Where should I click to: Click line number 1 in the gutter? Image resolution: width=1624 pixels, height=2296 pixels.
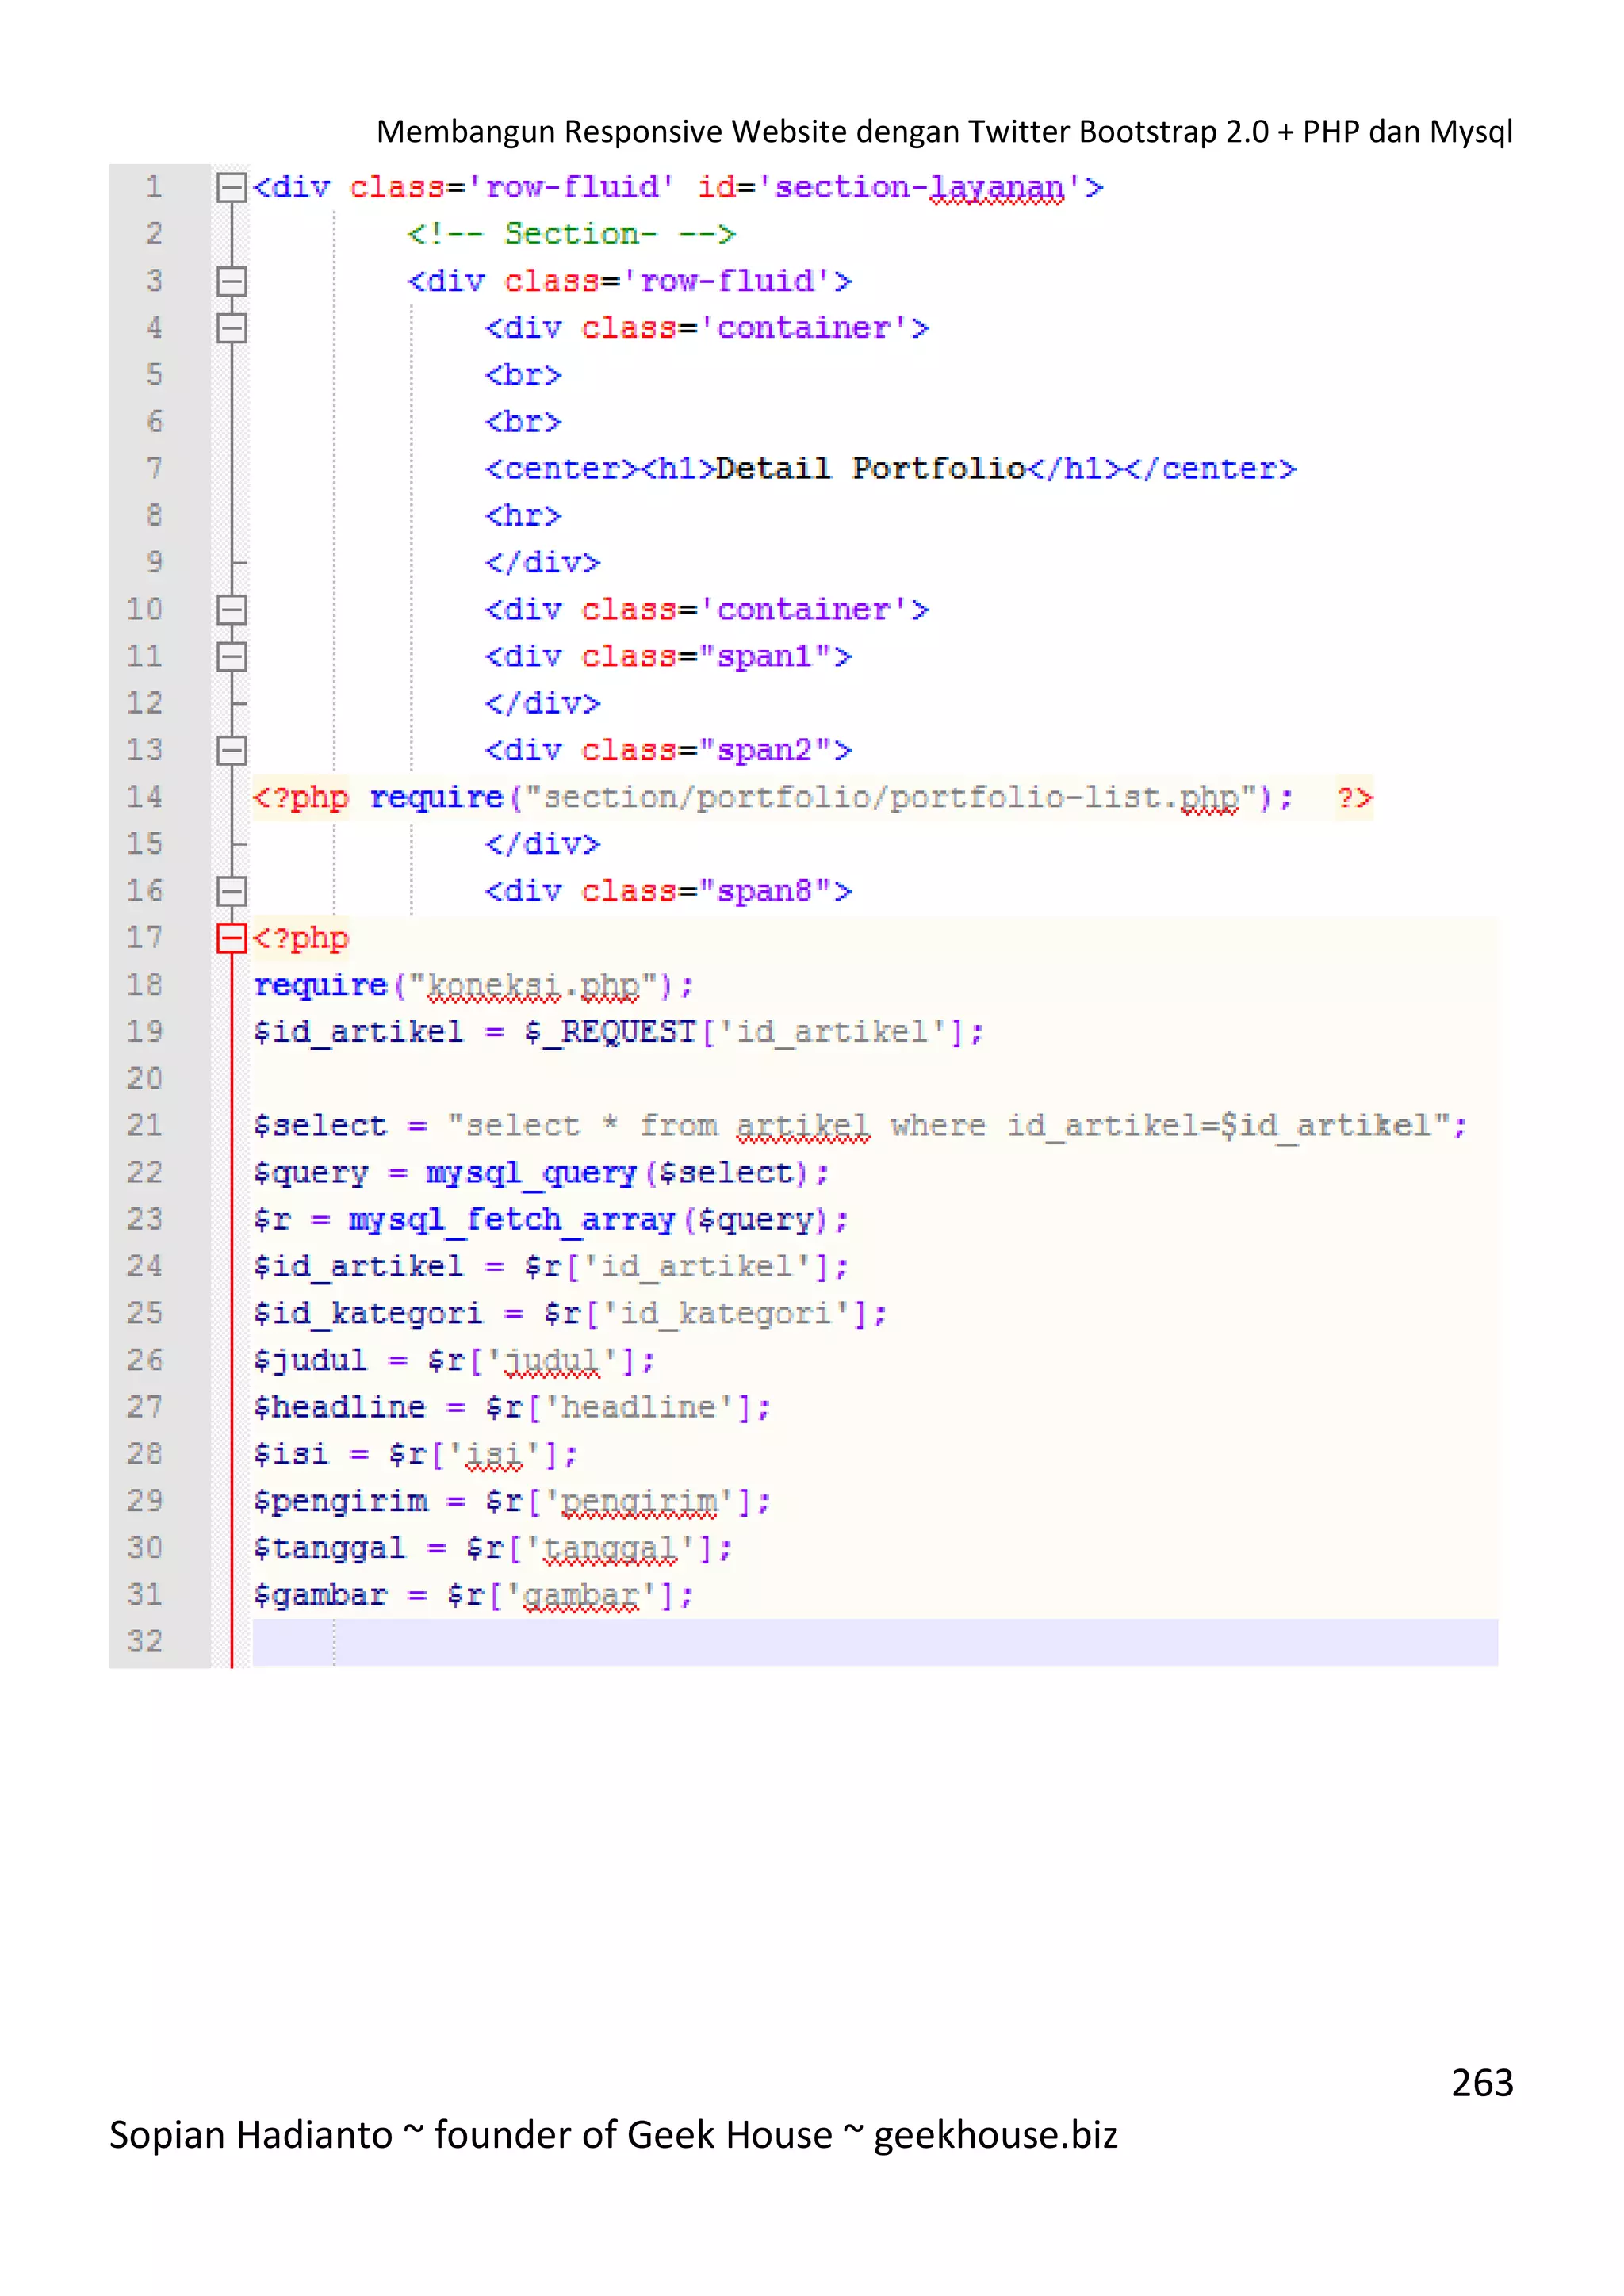click(154, 187)
